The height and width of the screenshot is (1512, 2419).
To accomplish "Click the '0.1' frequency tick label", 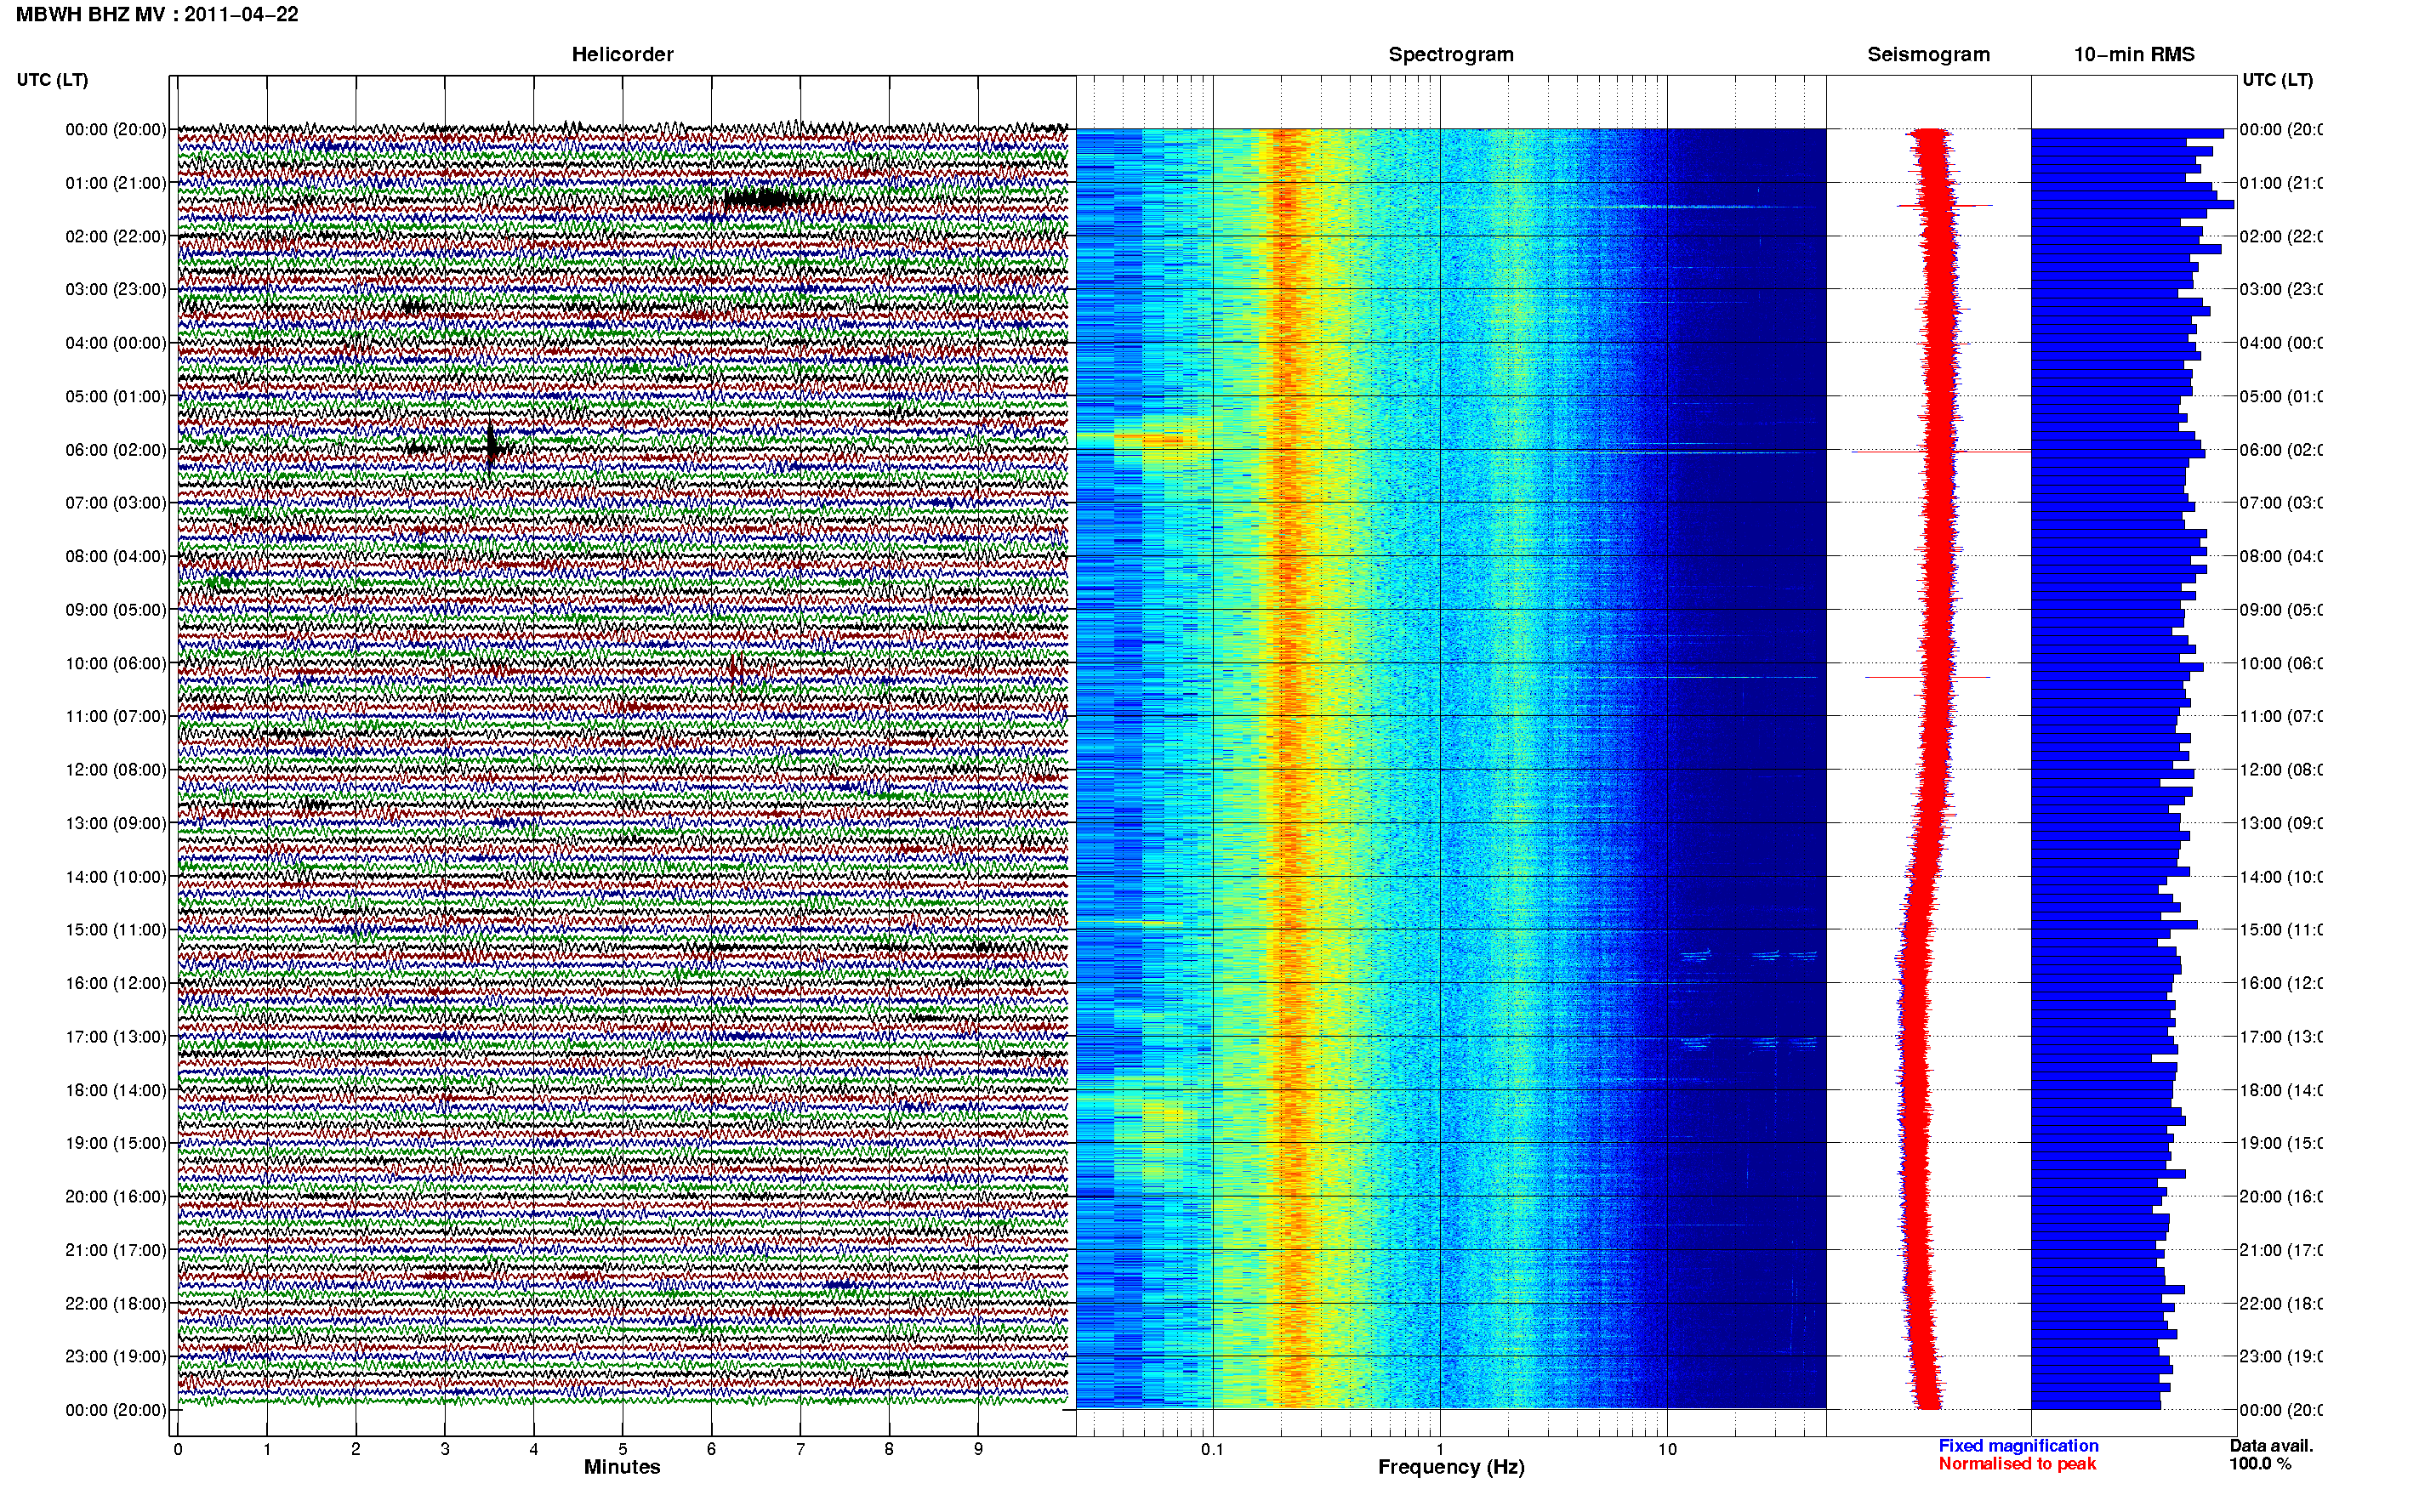I will (x=1212, y=1449).
